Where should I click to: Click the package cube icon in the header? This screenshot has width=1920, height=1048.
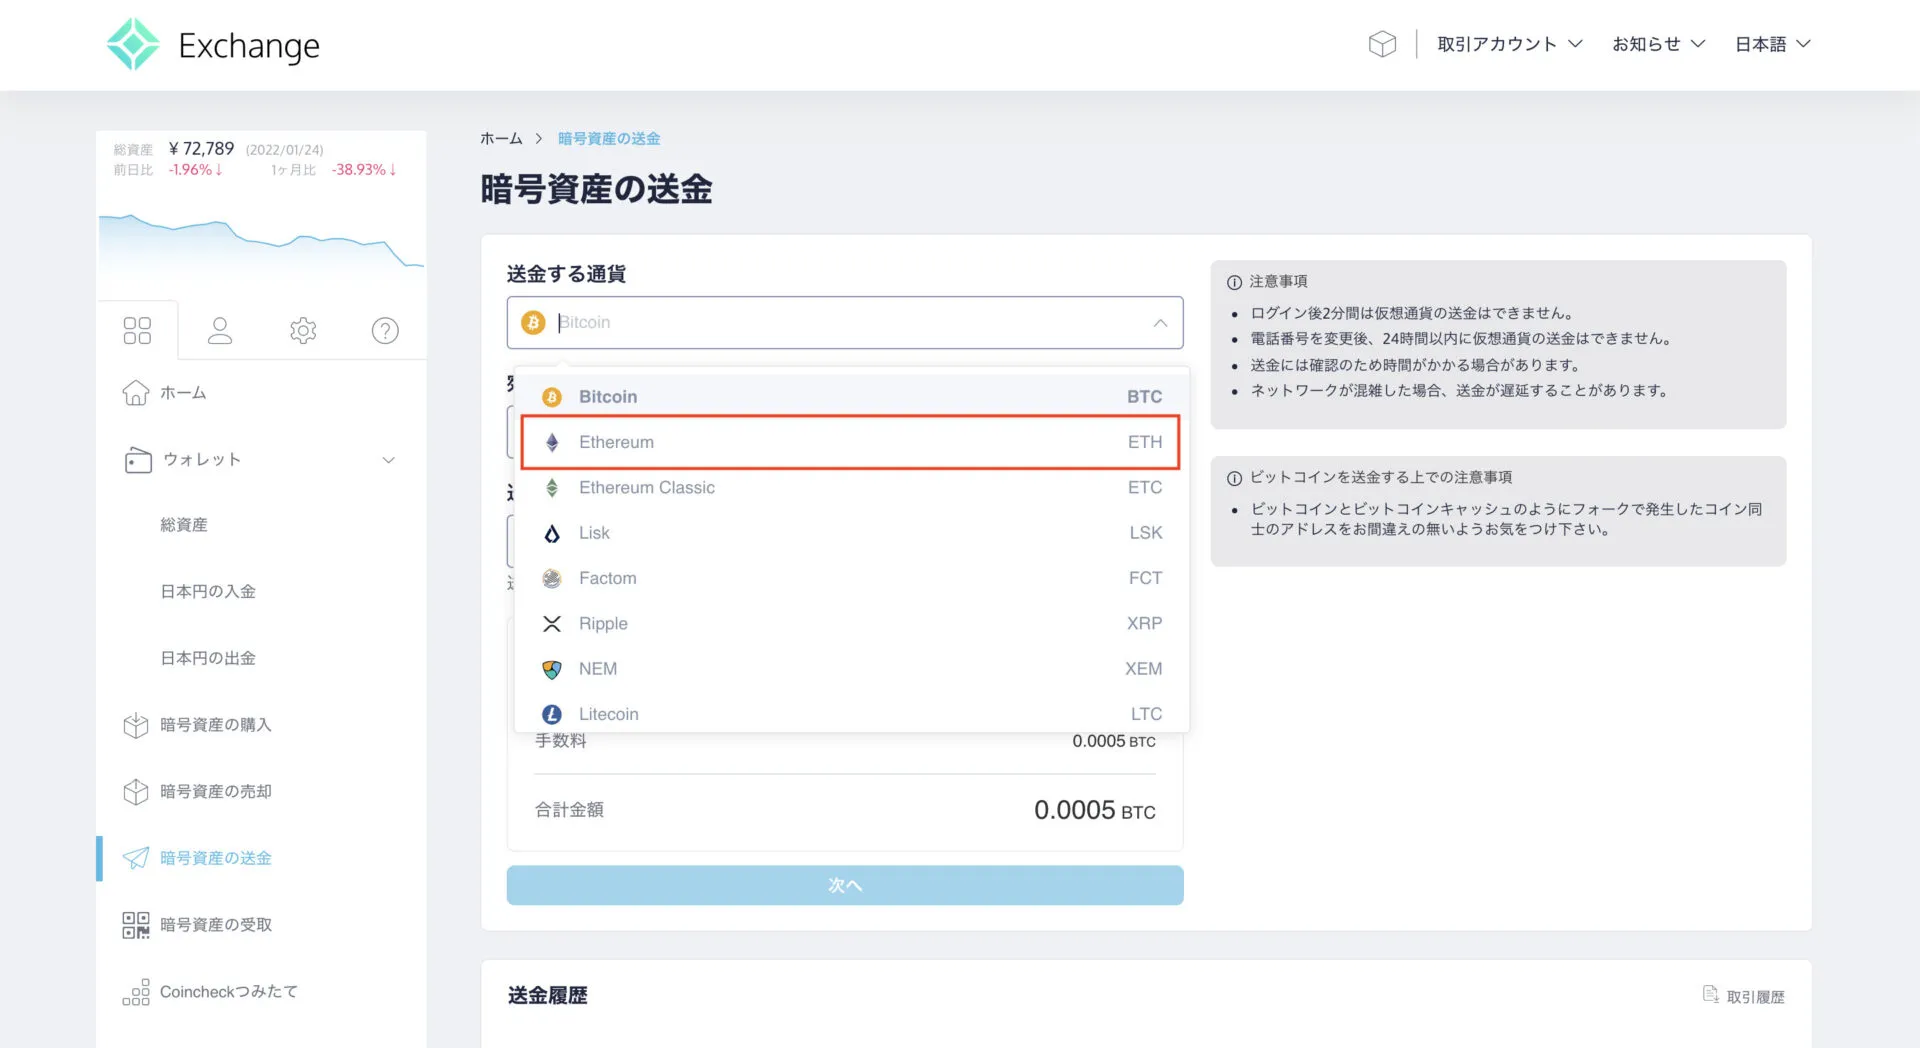tap(1382, 44)
